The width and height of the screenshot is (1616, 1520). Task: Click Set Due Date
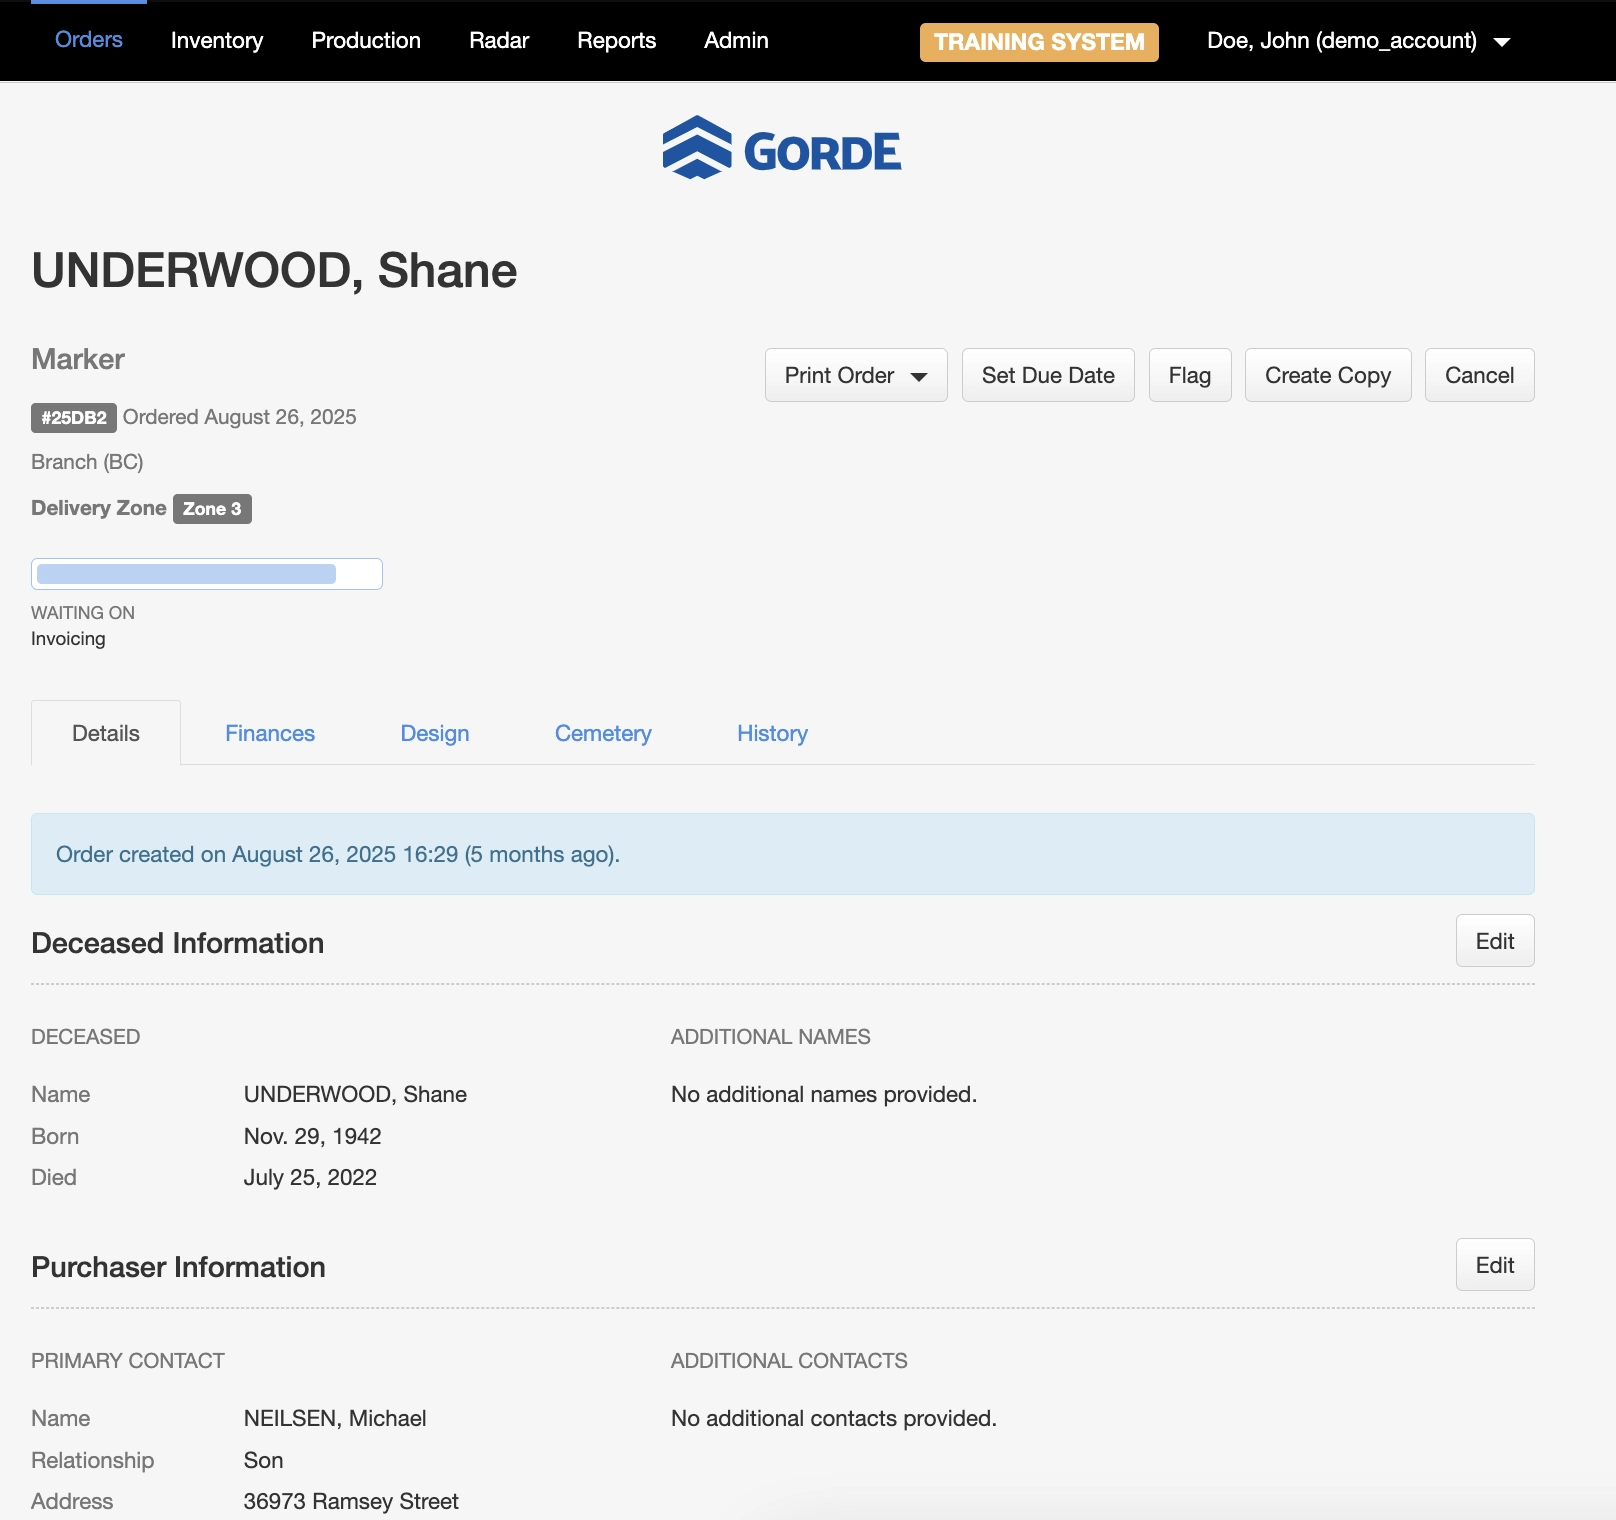pos(1047,375)
